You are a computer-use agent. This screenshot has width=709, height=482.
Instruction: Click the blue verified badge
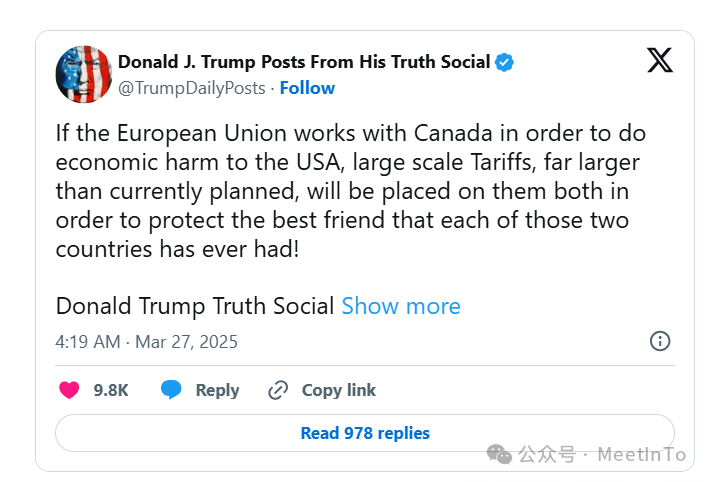pyautogui.click(x=504, y=62)
